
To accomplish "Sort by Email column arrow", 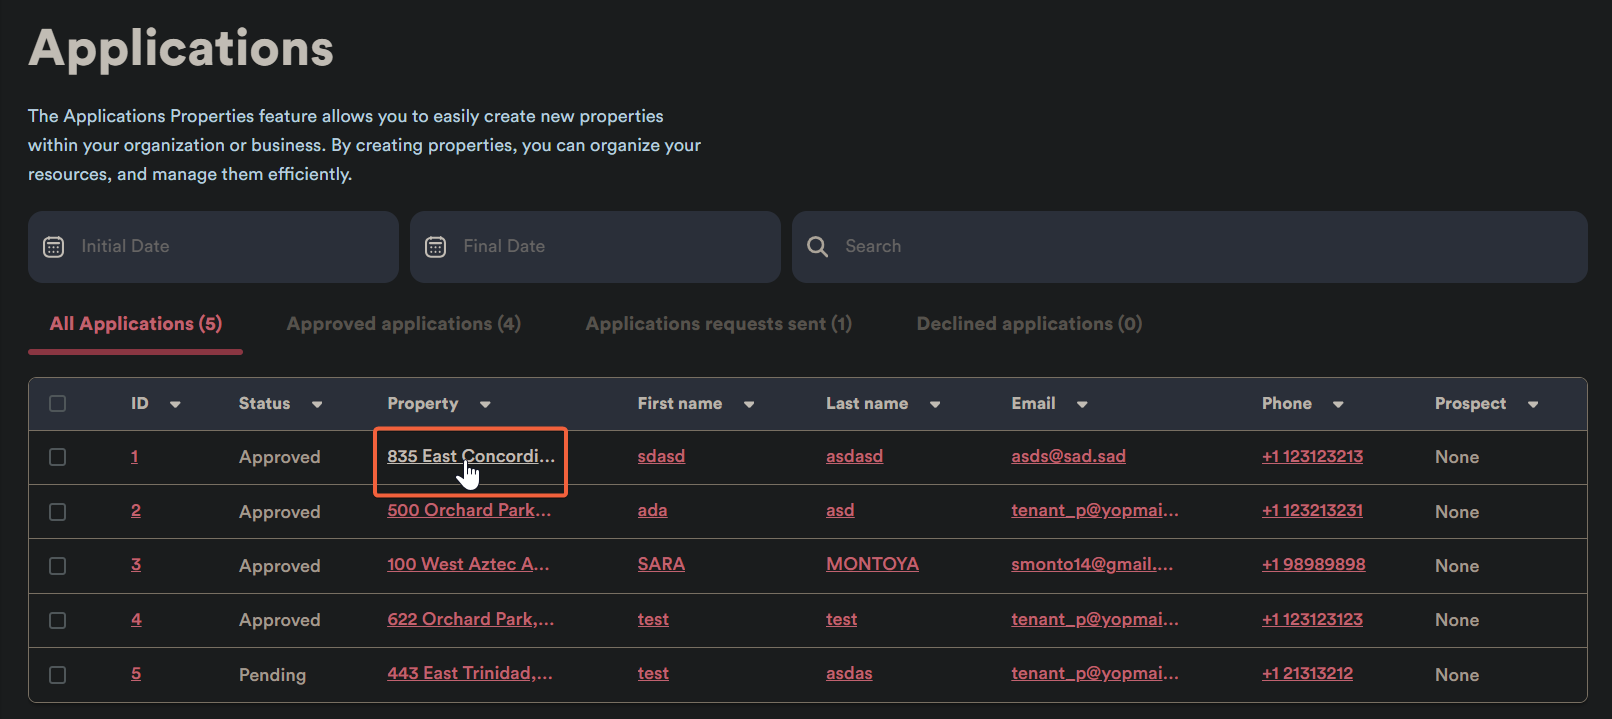I will 1082,405.
